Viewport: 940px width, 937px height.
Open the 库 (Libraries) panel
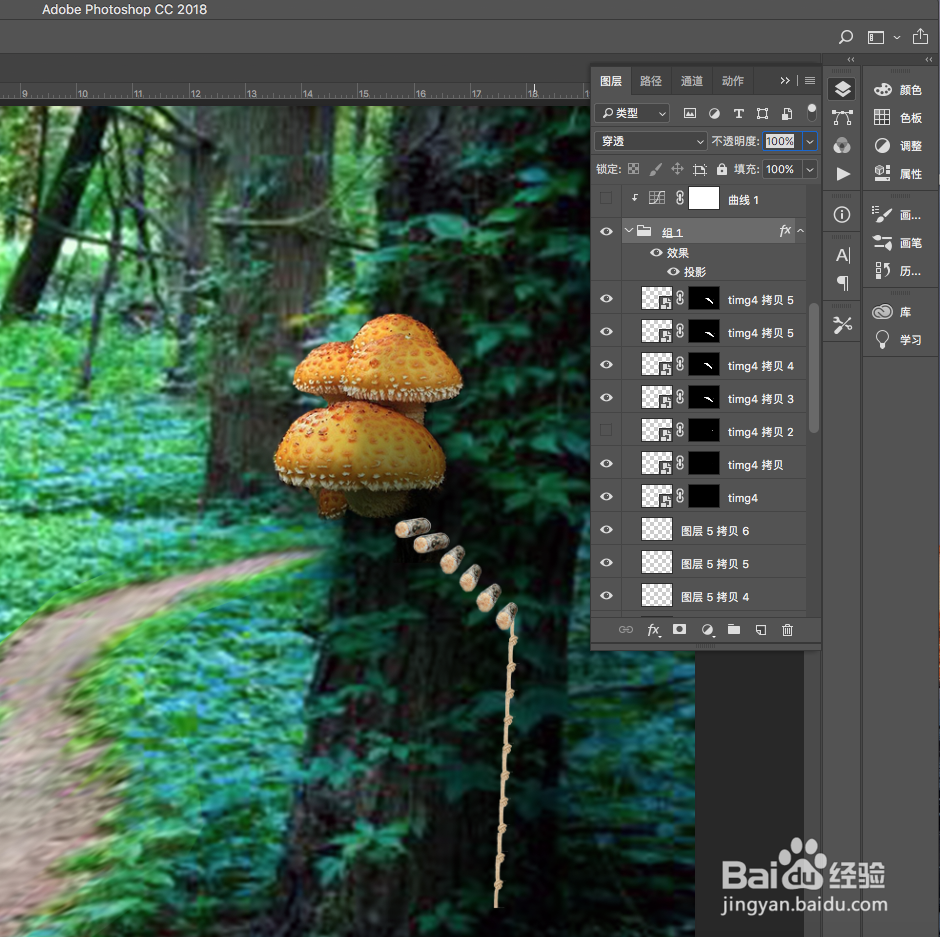(x=895, y=311)
